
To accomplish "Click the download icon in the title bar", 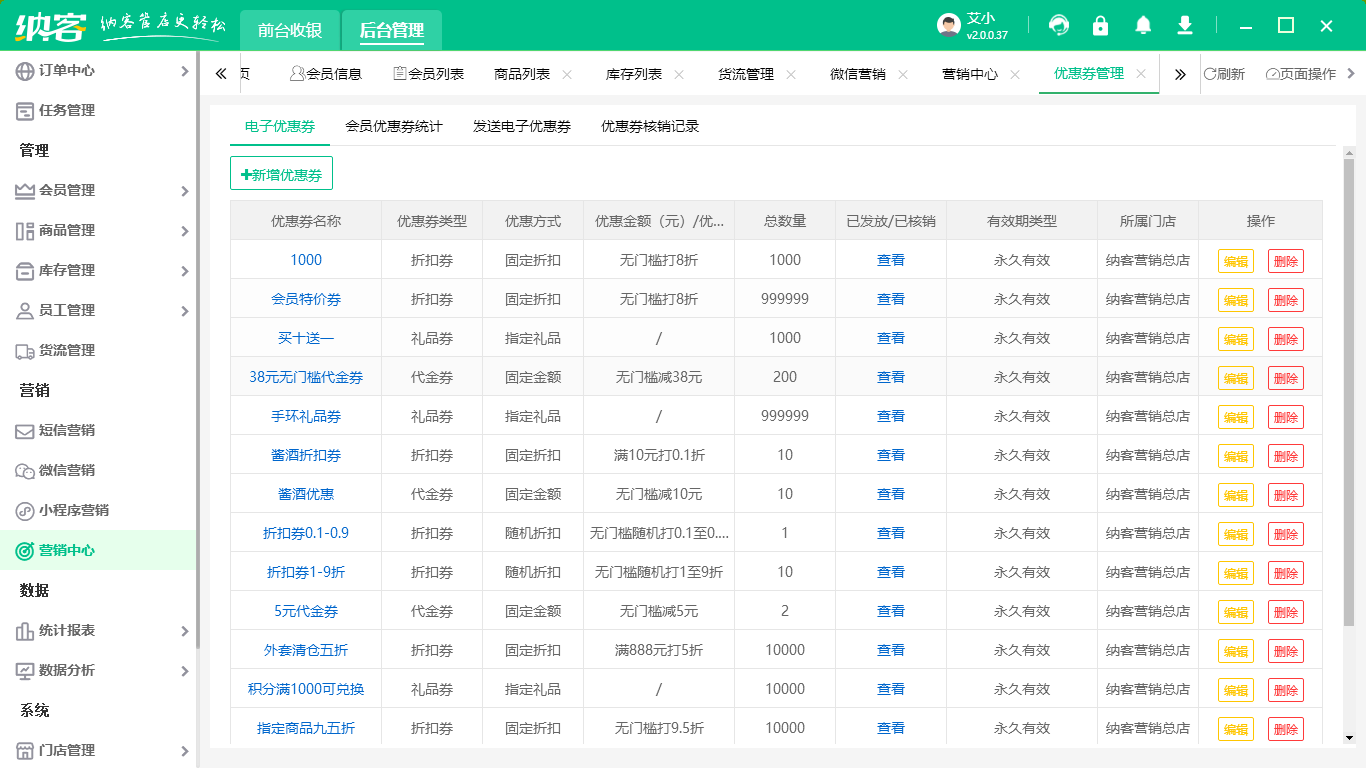I will tap(1184, 25).
